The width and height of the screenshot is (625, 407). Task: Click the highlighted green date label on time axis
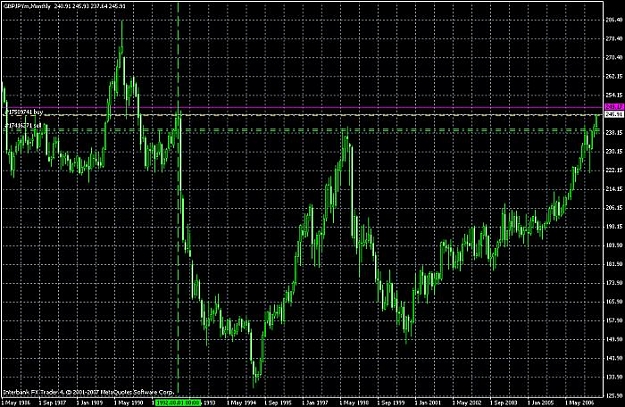pyautogui.click(x=179, y=403)
